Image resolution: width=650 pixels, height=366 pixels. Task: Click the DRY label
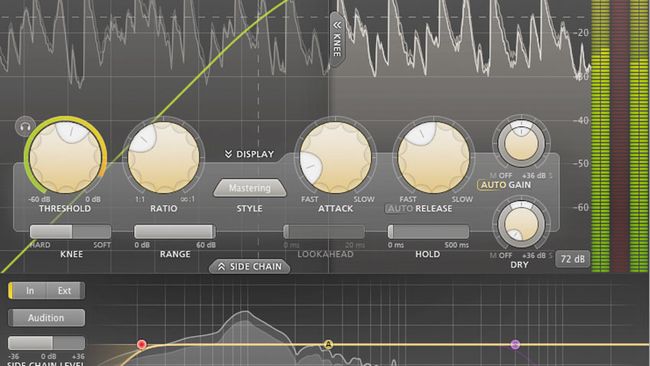pyautogui.click(x=519, y=264)
